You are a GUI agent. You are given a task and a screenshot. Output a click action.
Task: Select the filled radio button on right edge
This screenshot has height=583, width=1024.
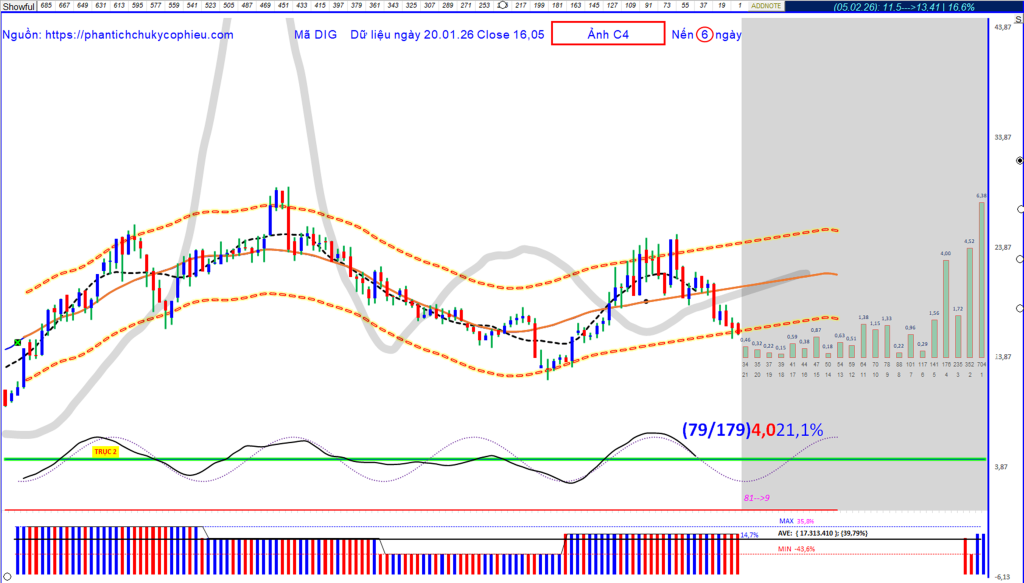(1018, 160)
